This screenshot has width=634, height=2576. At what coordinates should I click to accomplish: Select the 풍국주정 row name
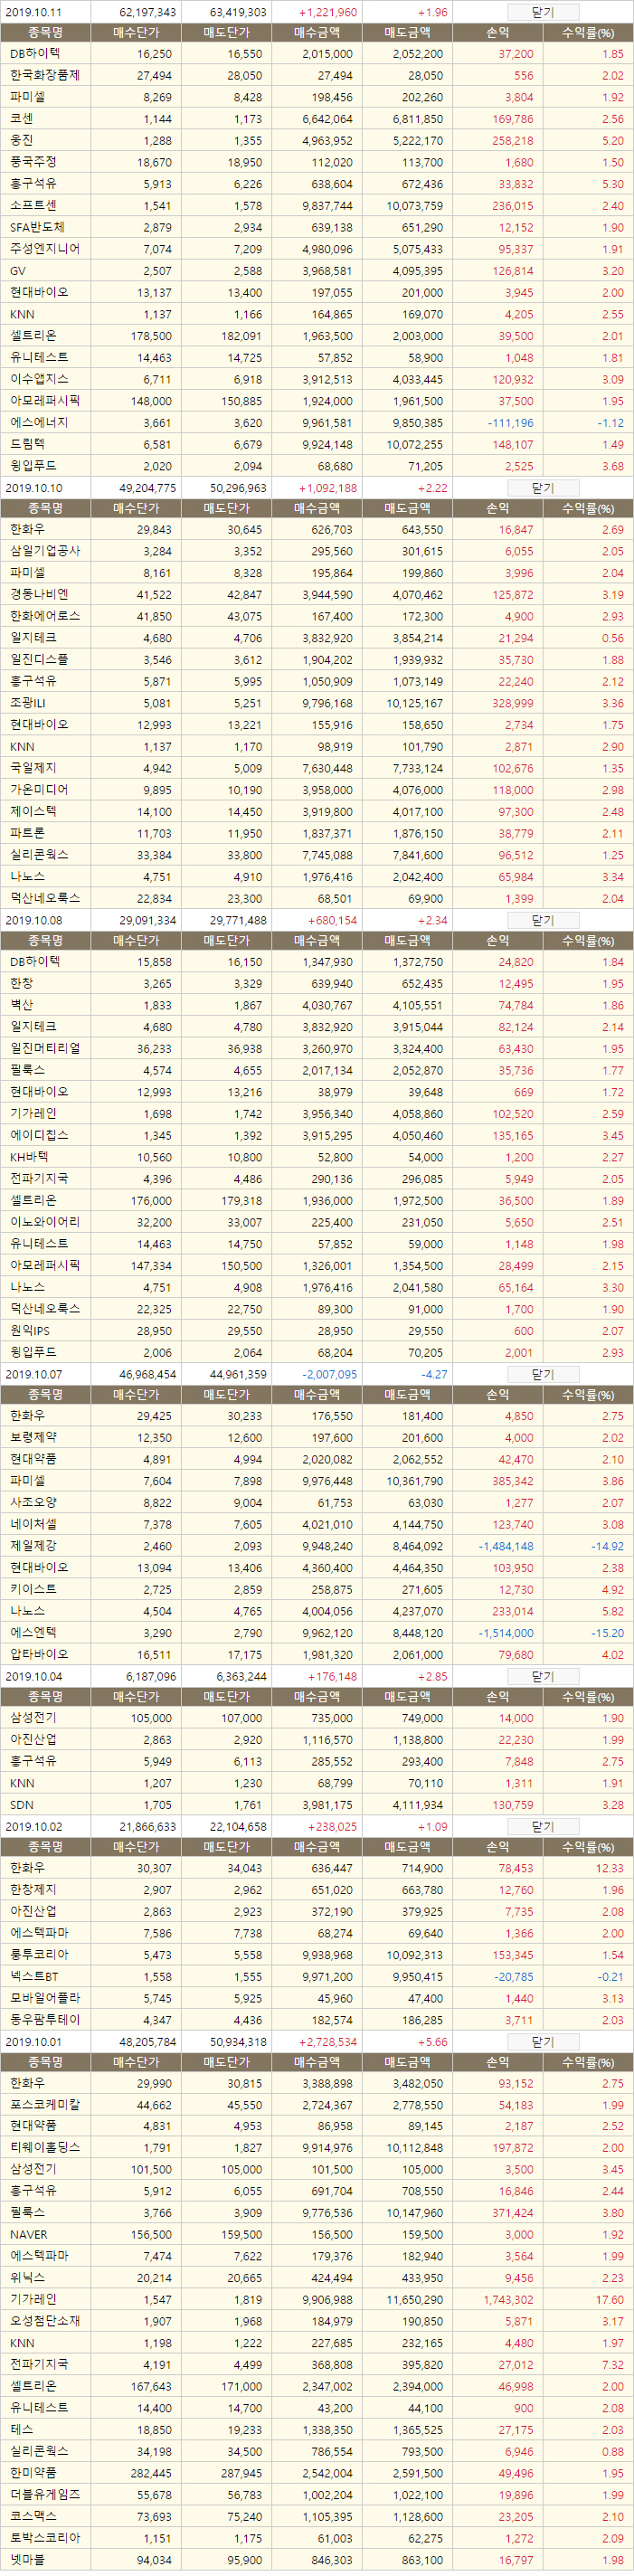[x=33, y=161]
